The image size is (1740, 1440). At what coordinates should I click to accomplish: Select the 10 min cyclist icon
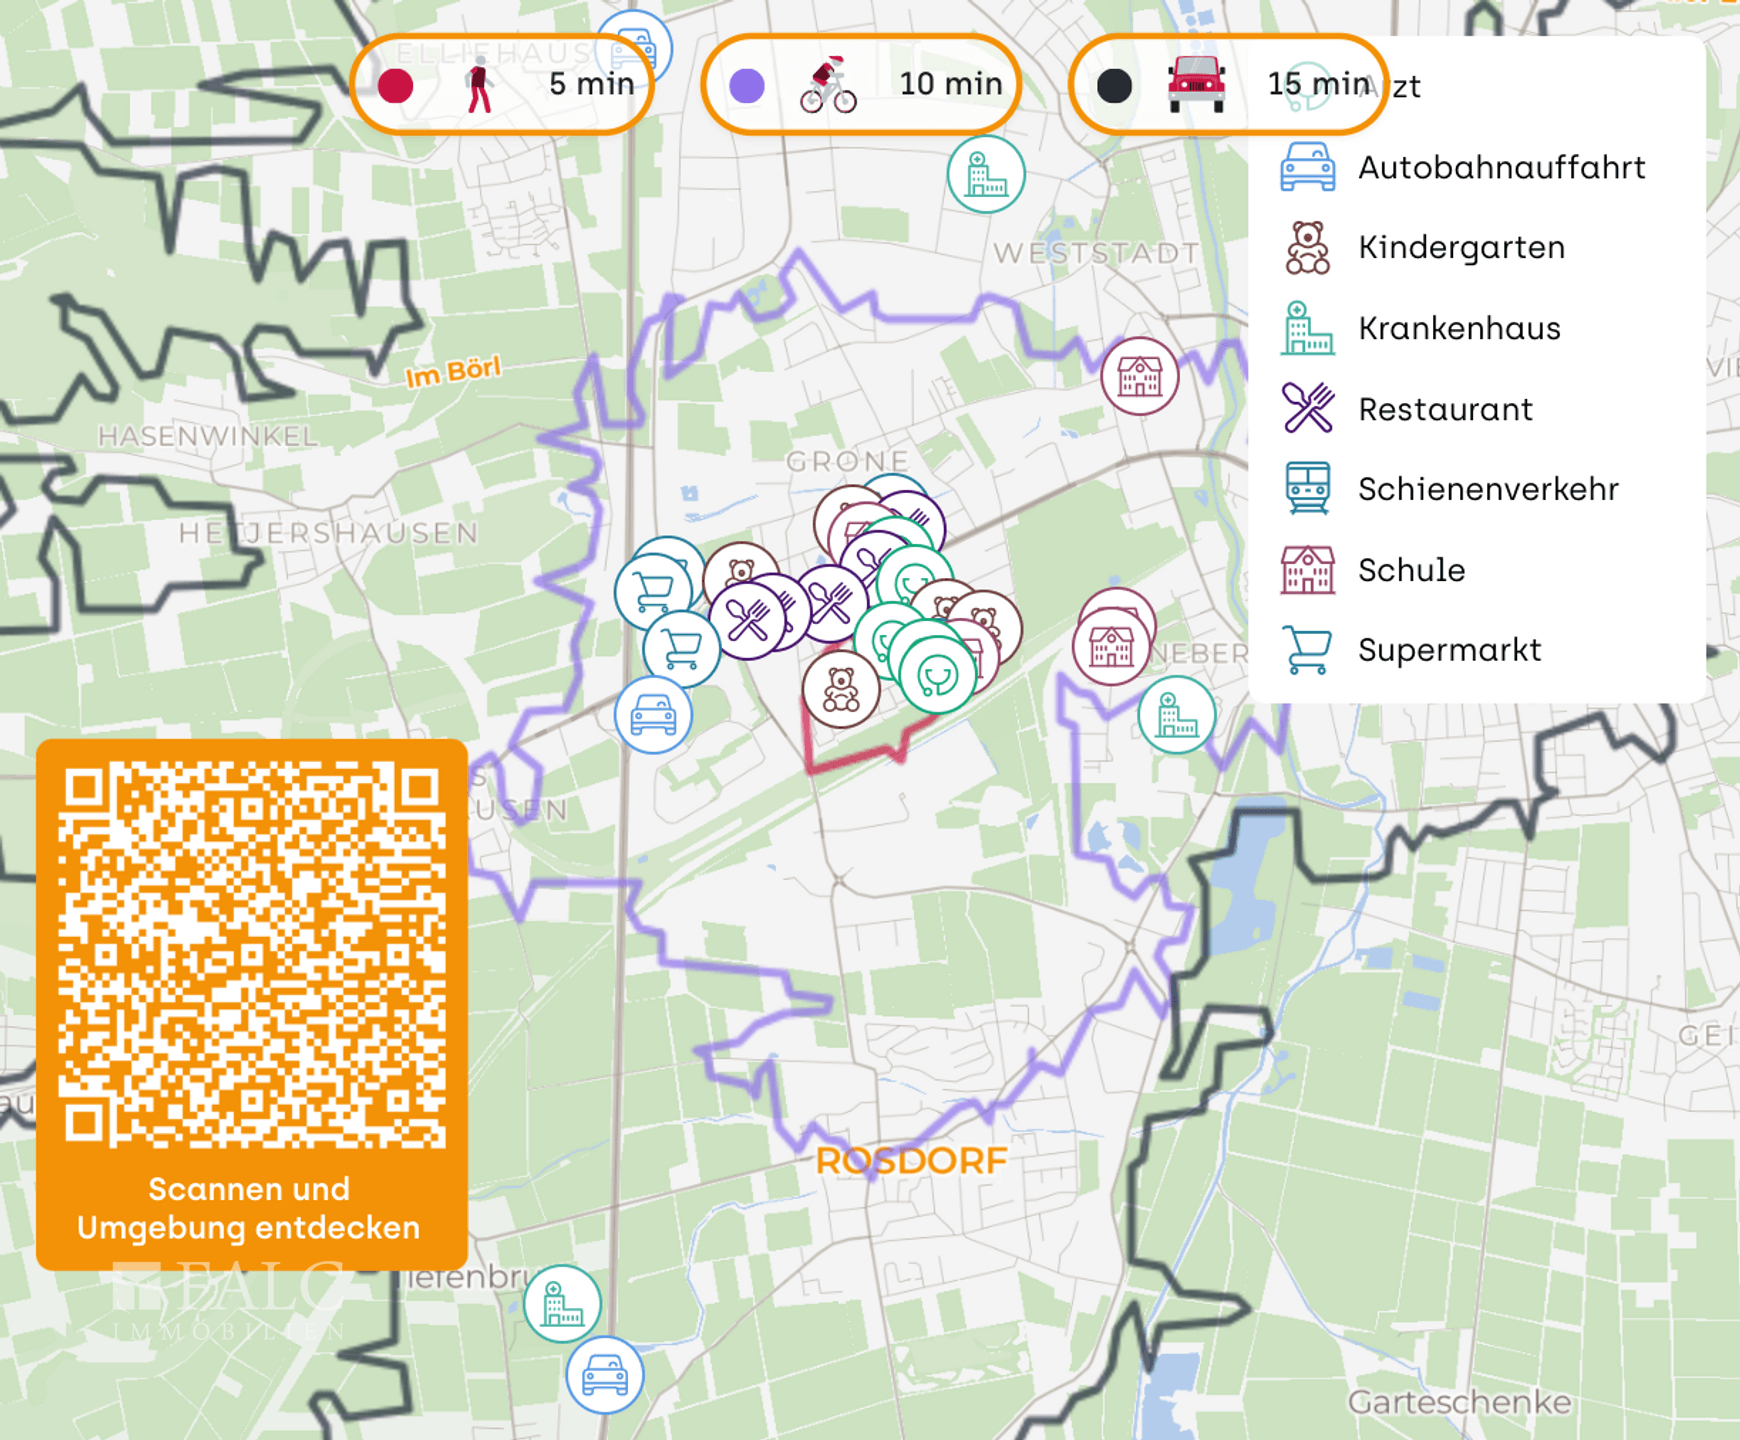tap(829, 84)
